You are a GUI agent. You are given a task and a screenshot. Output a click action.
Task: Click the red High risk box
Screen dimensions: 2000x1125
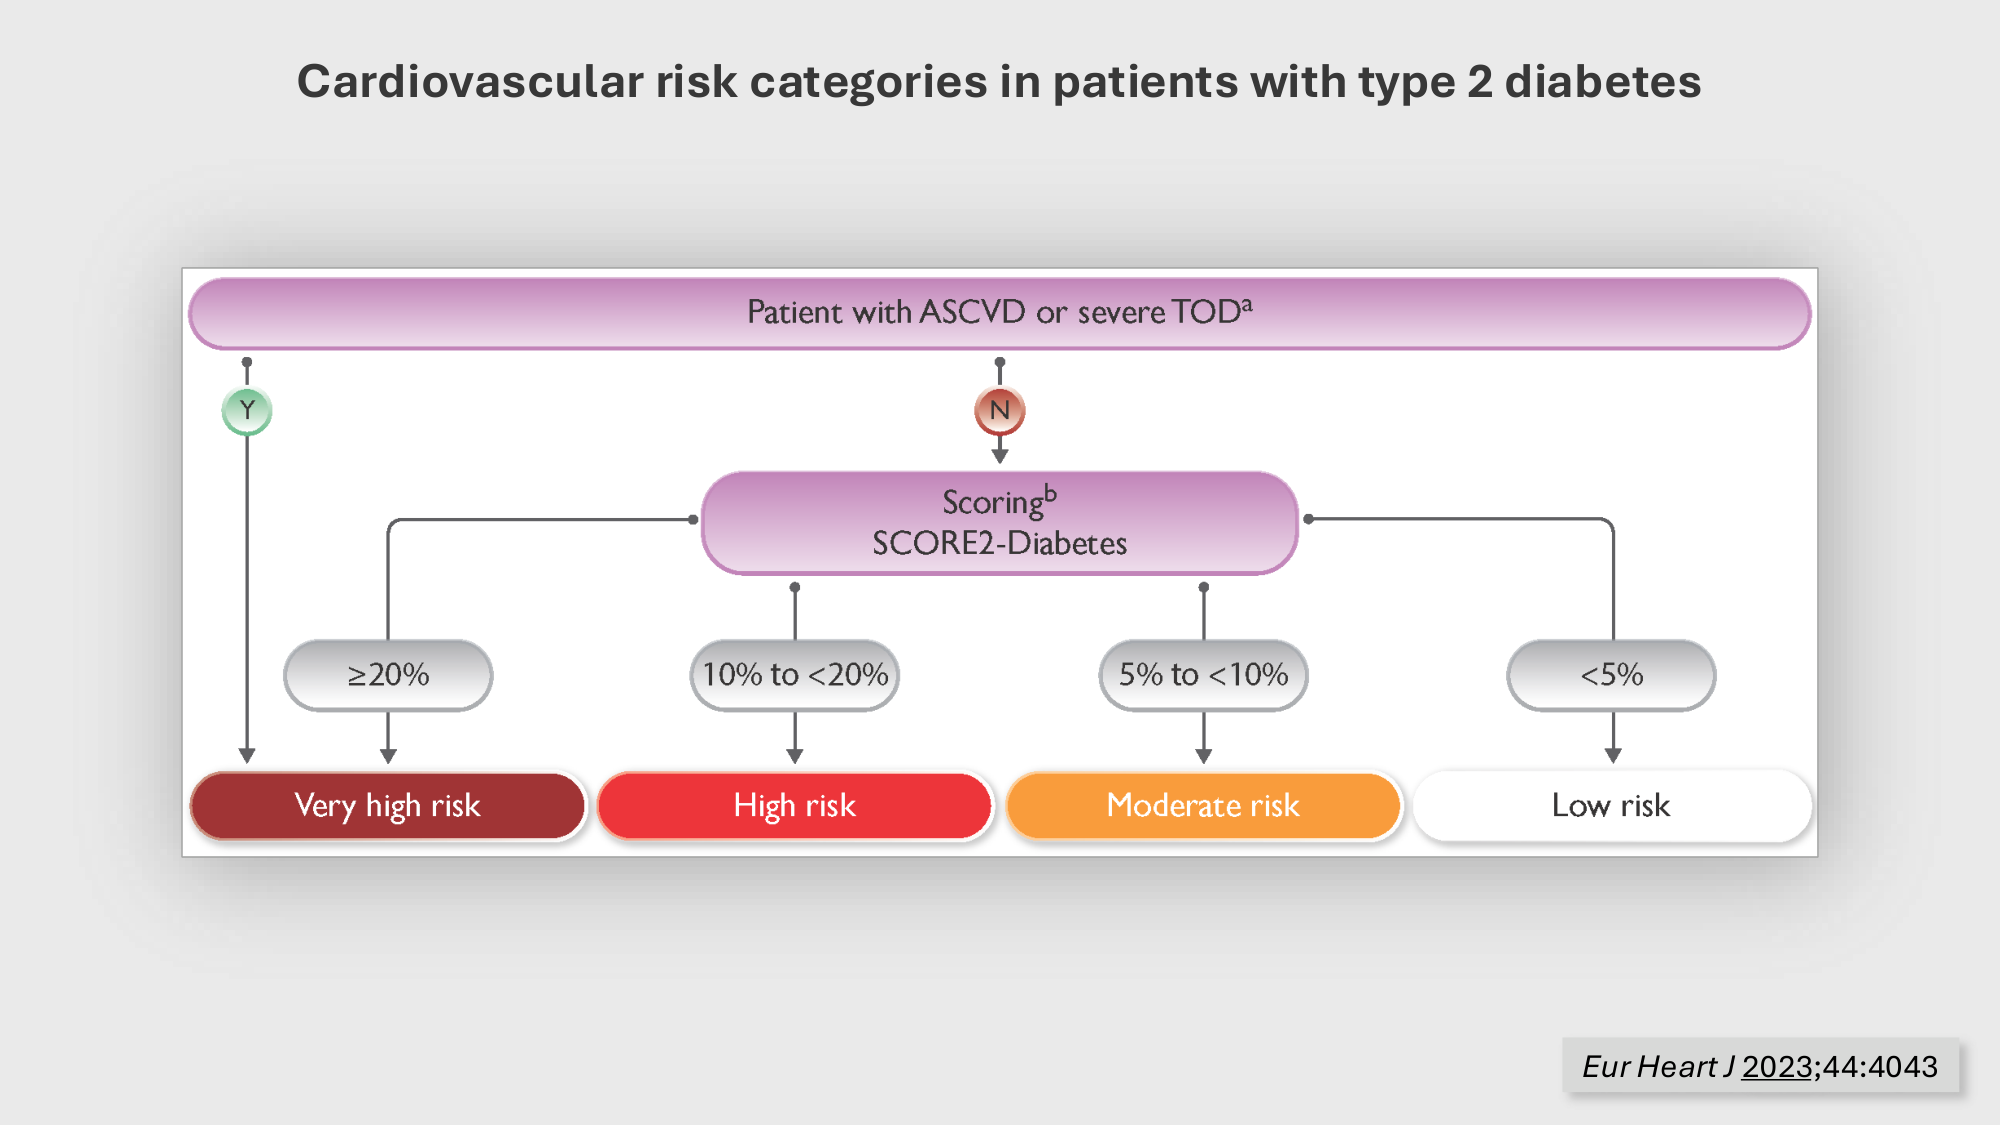[x=795, y=805]
